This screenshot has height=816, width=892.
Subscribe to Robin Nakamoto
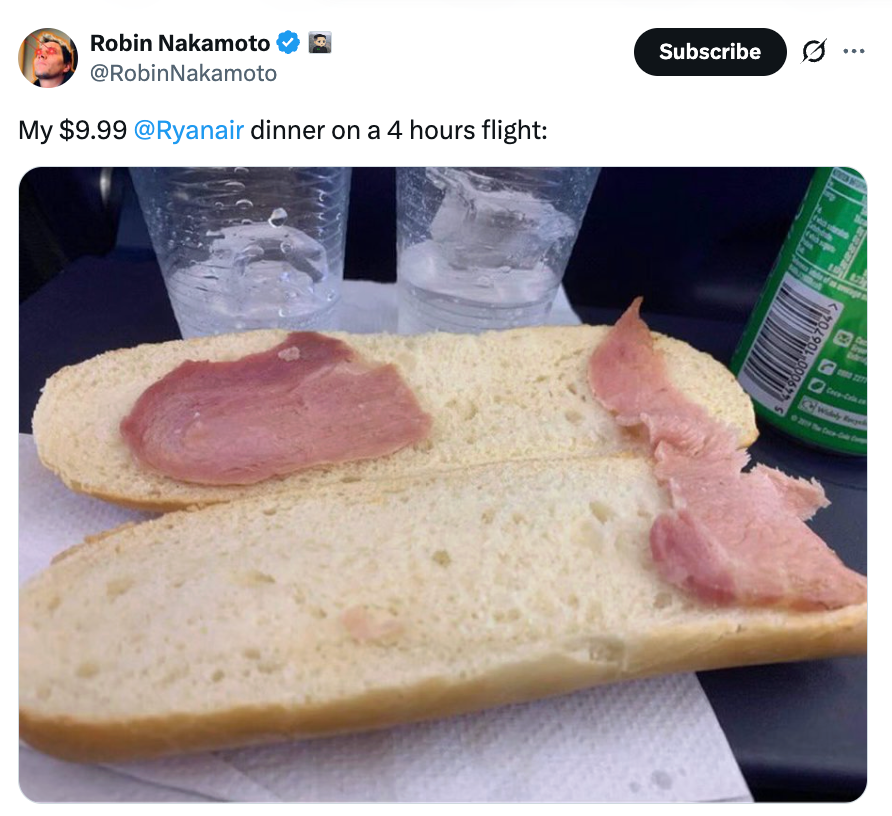710,52
